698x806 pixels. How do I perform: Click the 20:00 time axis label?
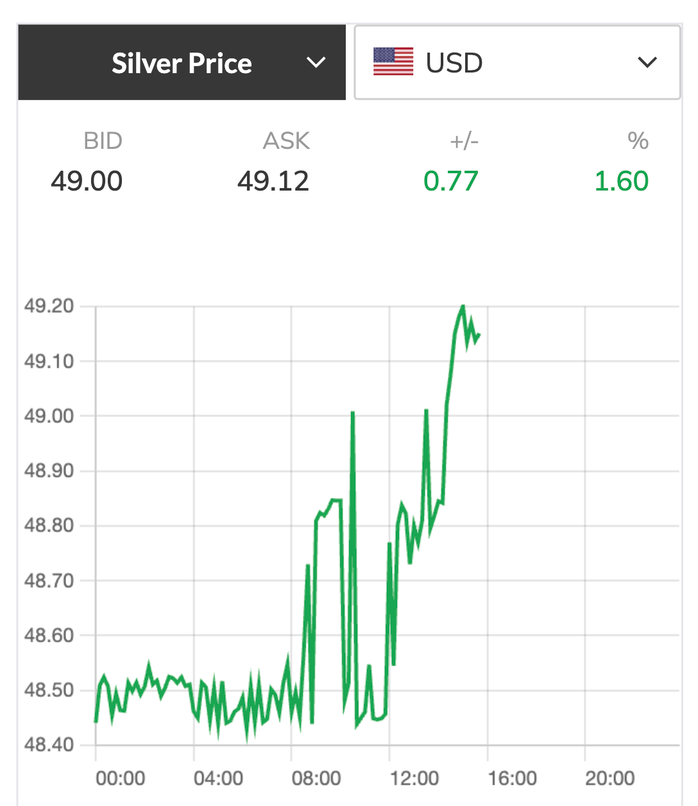[609, 778]
